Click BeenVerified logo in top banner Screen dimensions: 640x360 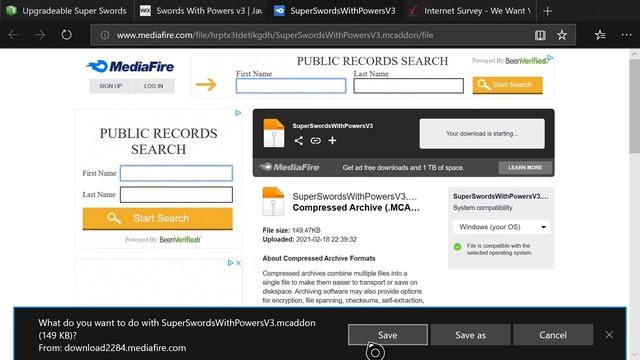(x=526, y=61)
